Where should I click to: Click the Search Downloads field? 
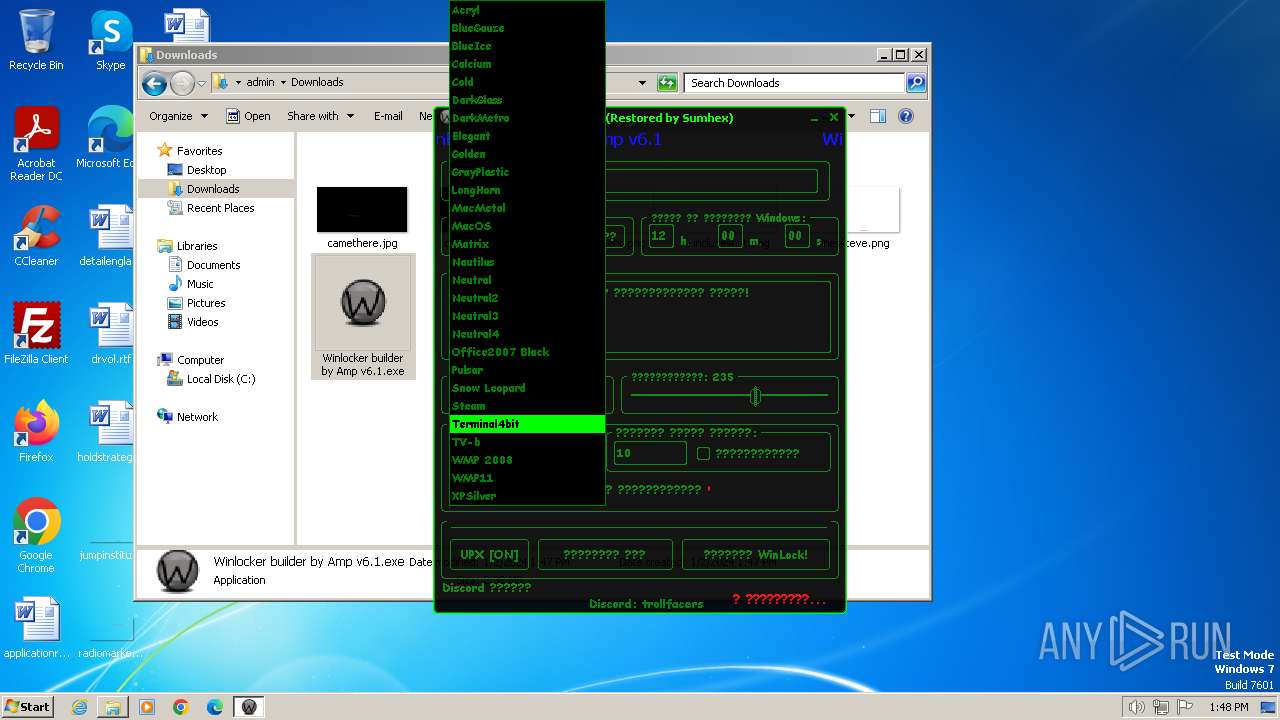pos(795,83)
